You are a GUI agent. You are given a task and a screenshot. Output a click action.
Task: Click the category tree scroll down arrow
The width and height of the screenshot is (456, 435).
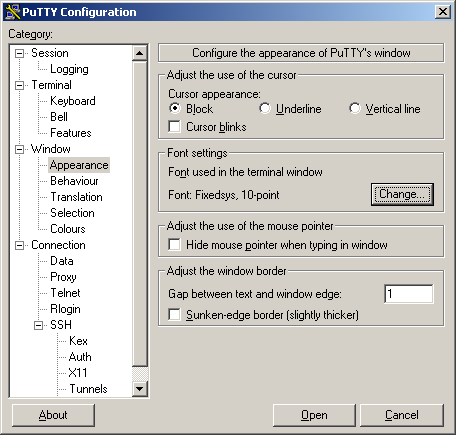tap(140, 389)
